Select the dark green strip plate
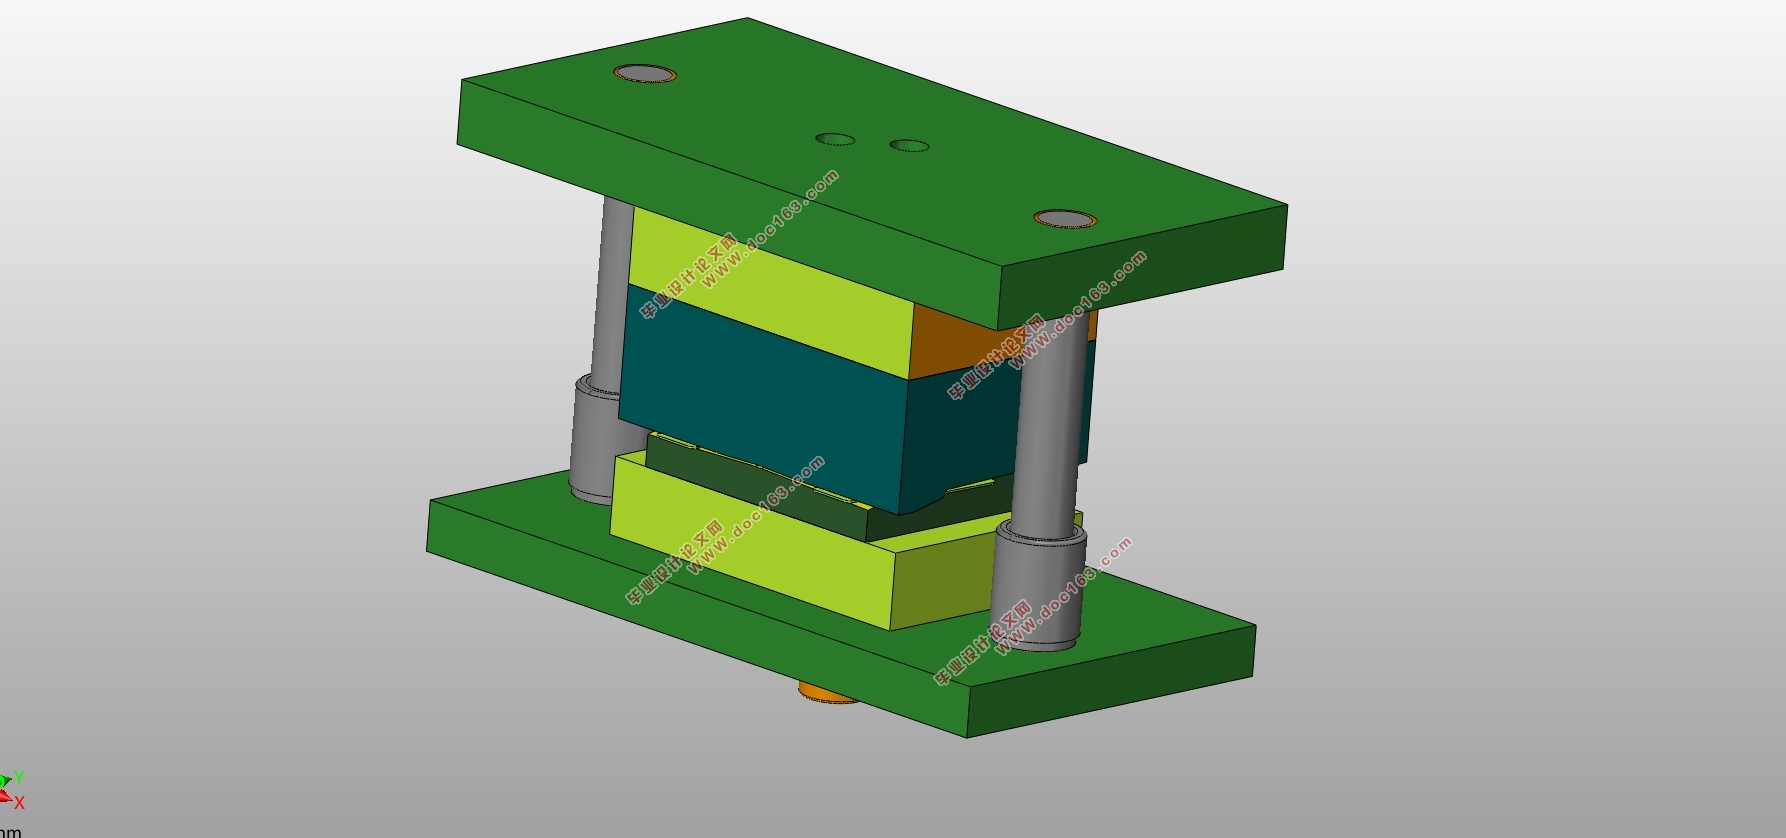 [760, 485]
